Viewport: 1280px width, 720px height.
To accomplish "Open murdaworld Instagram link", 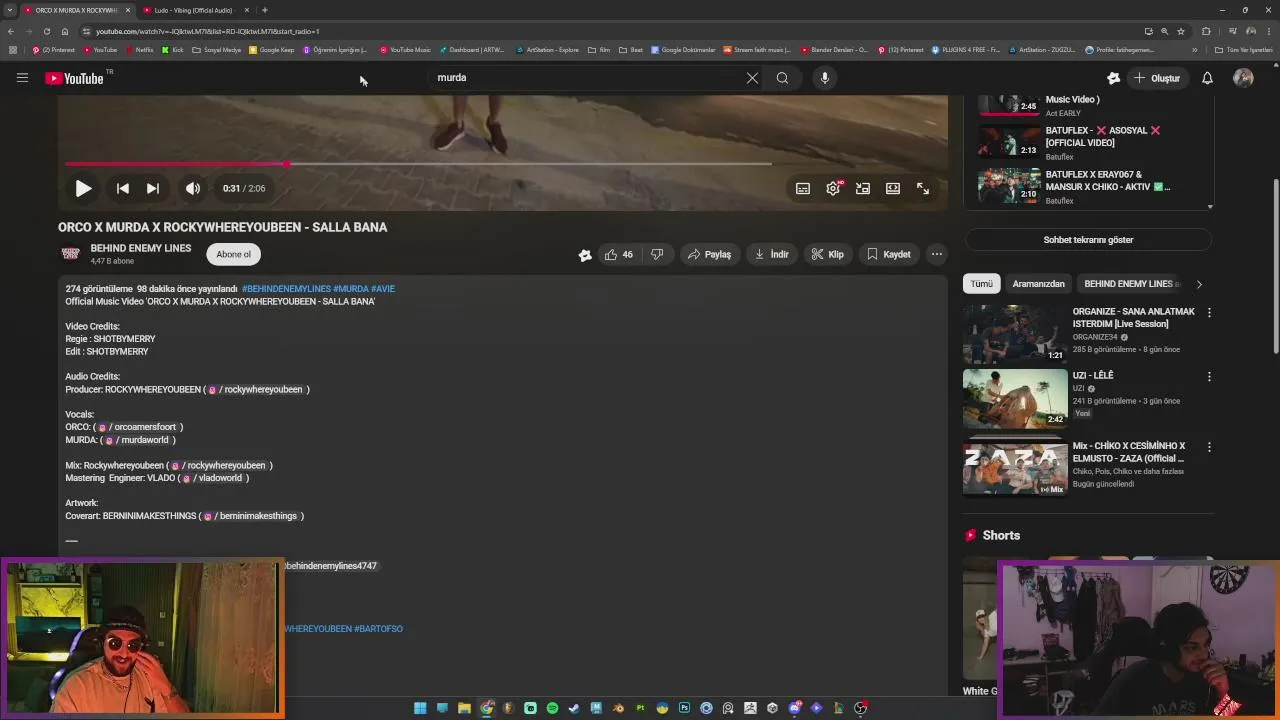I will coord(139,440).
